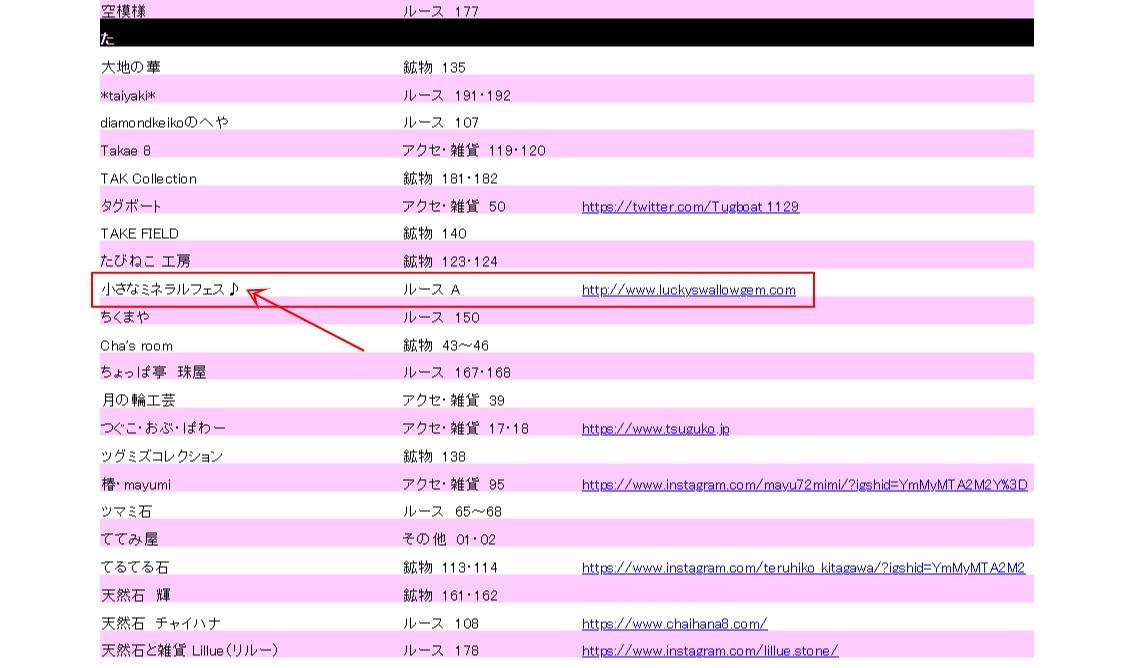Select the 天然石と雑貨 Lillue name
This screenshot has height=668, width=1139.
pos(189,651)
